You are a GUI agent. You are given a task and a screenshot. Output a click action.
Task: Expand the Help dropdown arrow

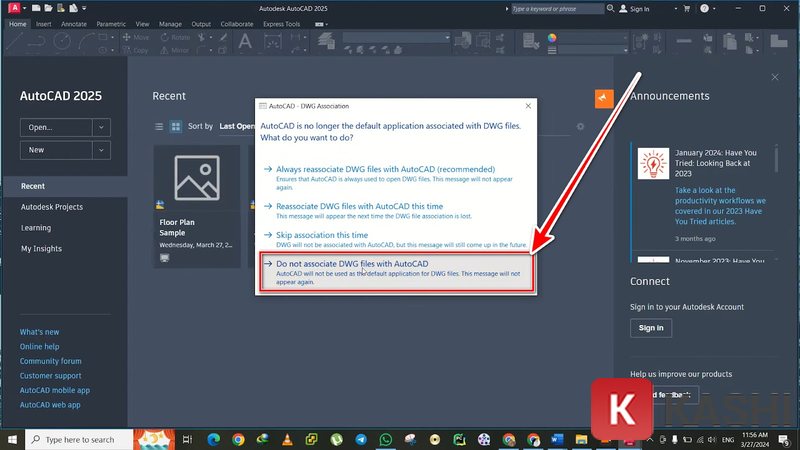(x=714, y=8)
